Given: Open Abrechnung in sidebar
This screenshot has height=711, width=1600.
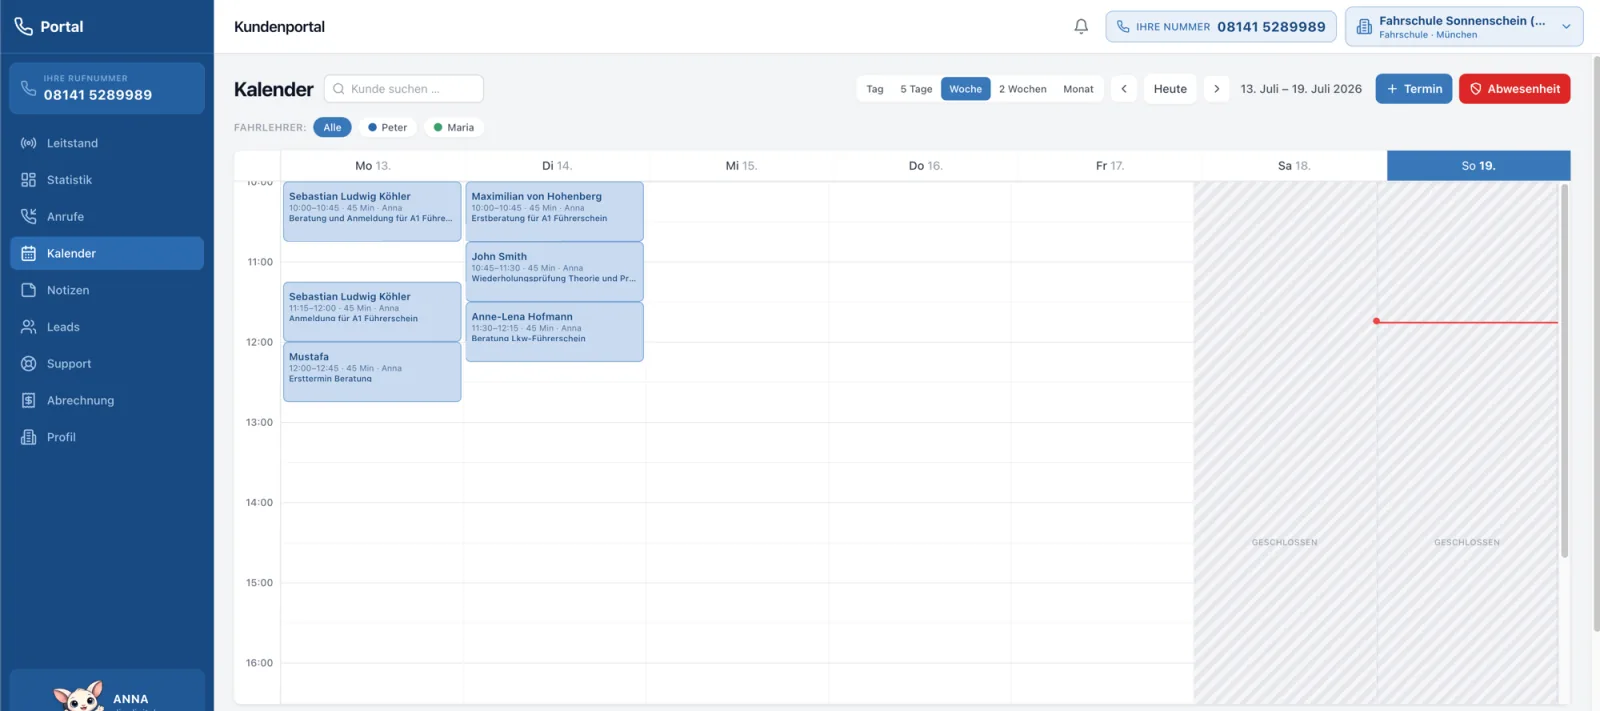Looking at the screenshot, I should [x=107, y=400].
